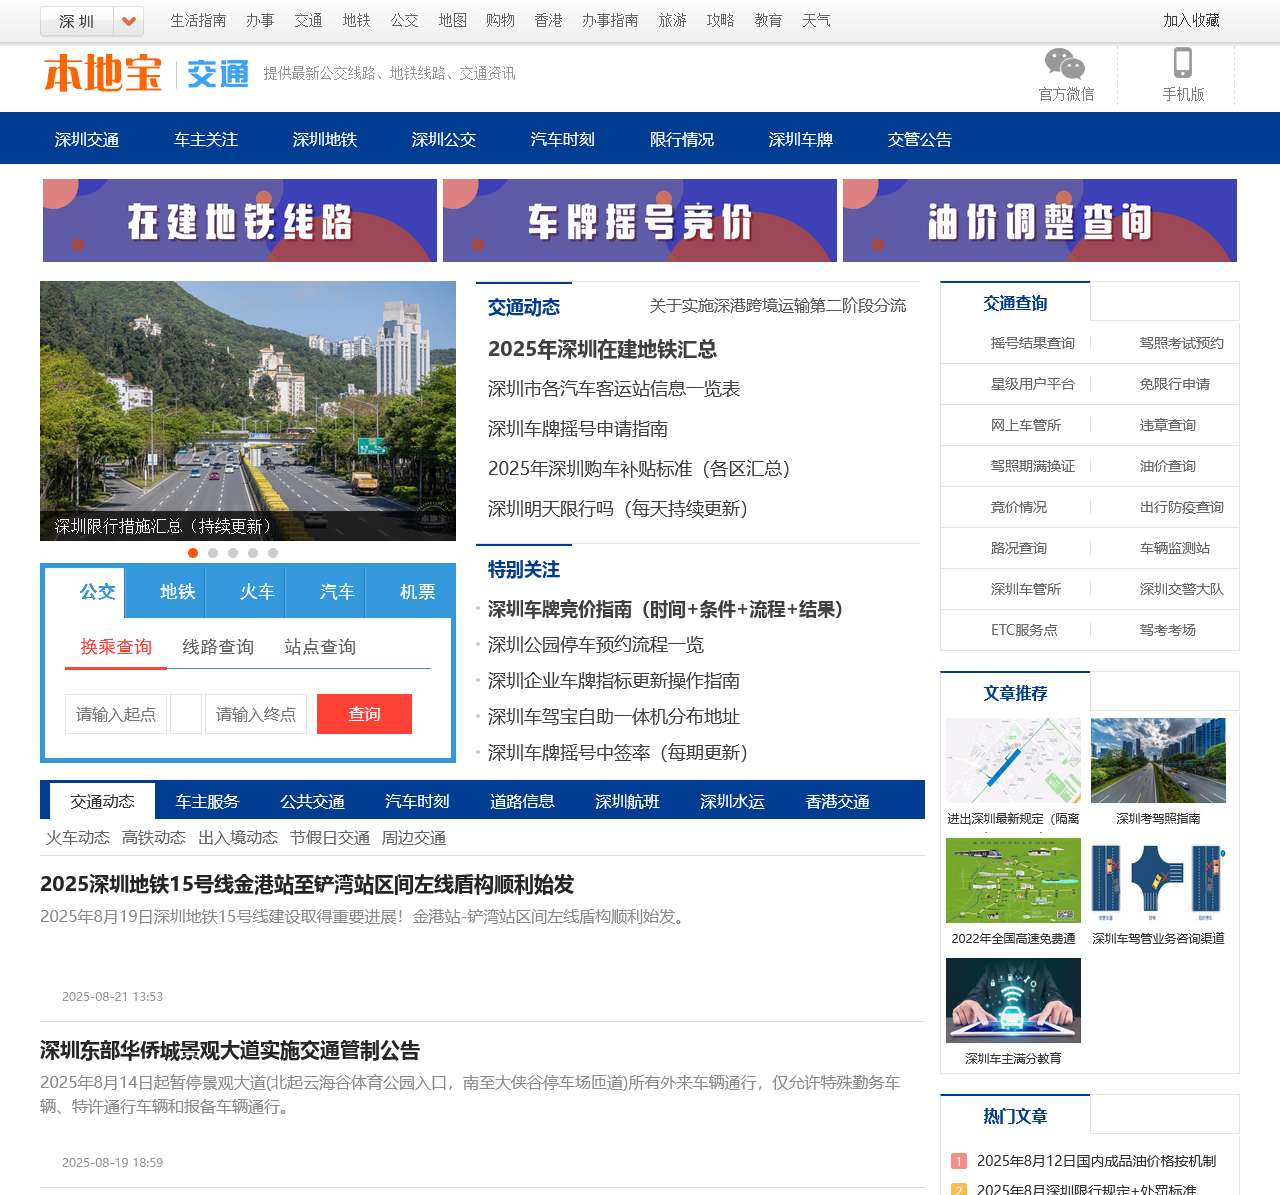Viewport: 1280px width, 1195px height.
Task: Open 深圳地铁 in the blue navigation bar
Action: click(324, 139)
